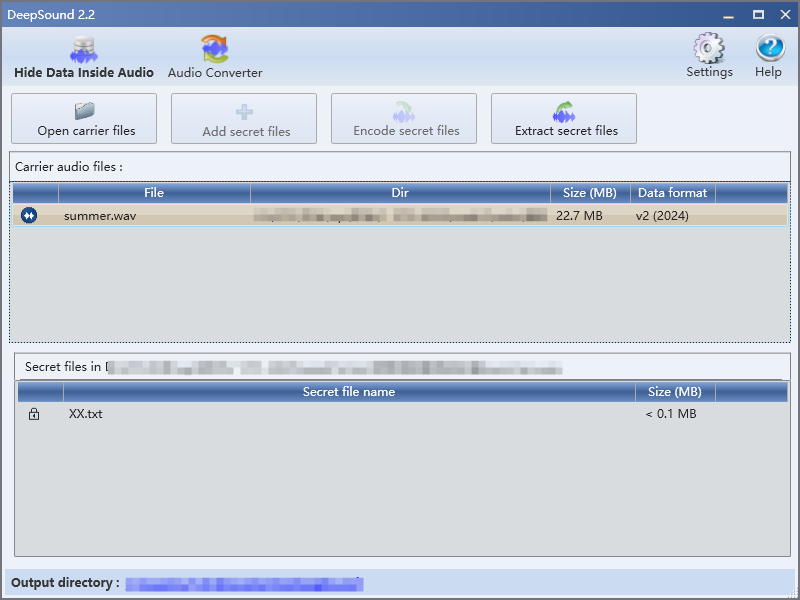Viewport: 800px width, 600px height.
Task: Click the Open carrier files button
Action: point(84,118)
